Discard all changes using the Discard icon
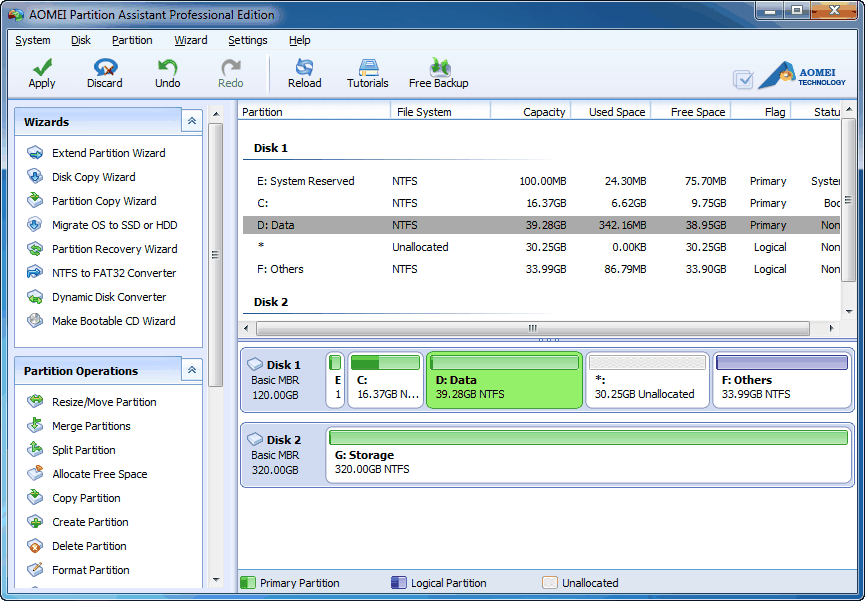Screen dimensions: 865x601 104,71
